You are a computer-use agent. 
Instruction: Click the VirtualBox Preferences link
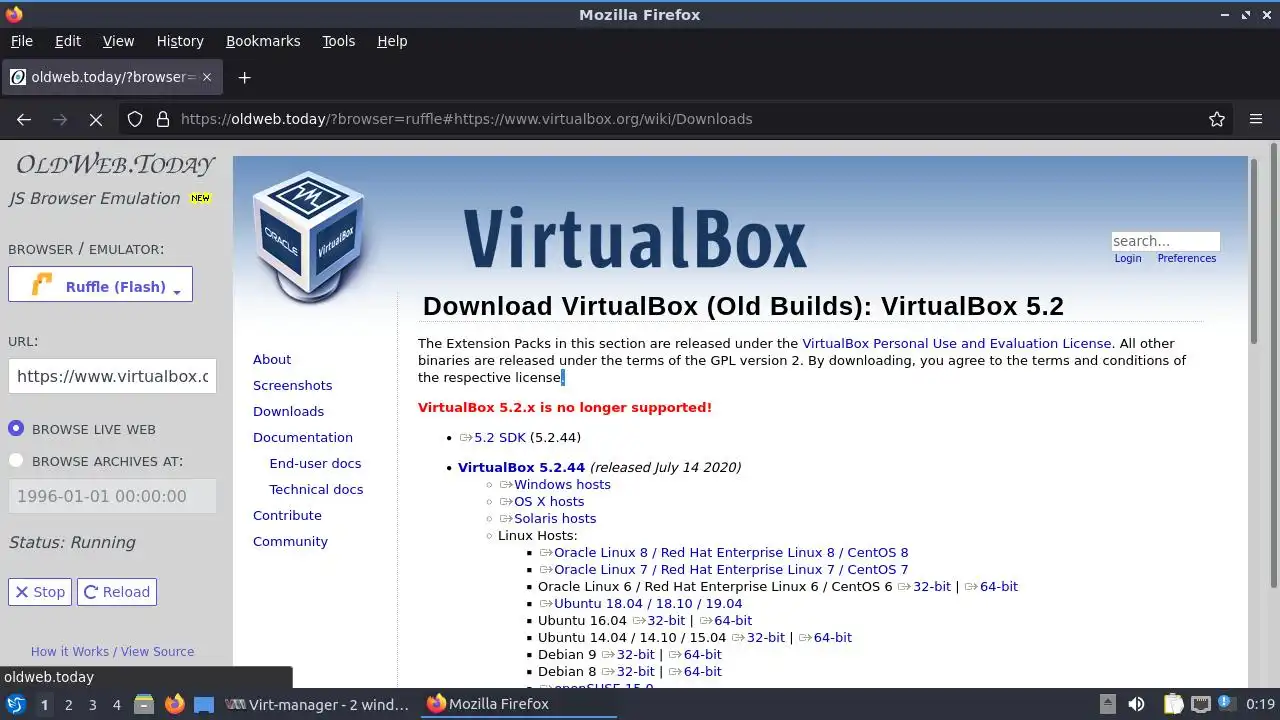(x=1187, y=258)
